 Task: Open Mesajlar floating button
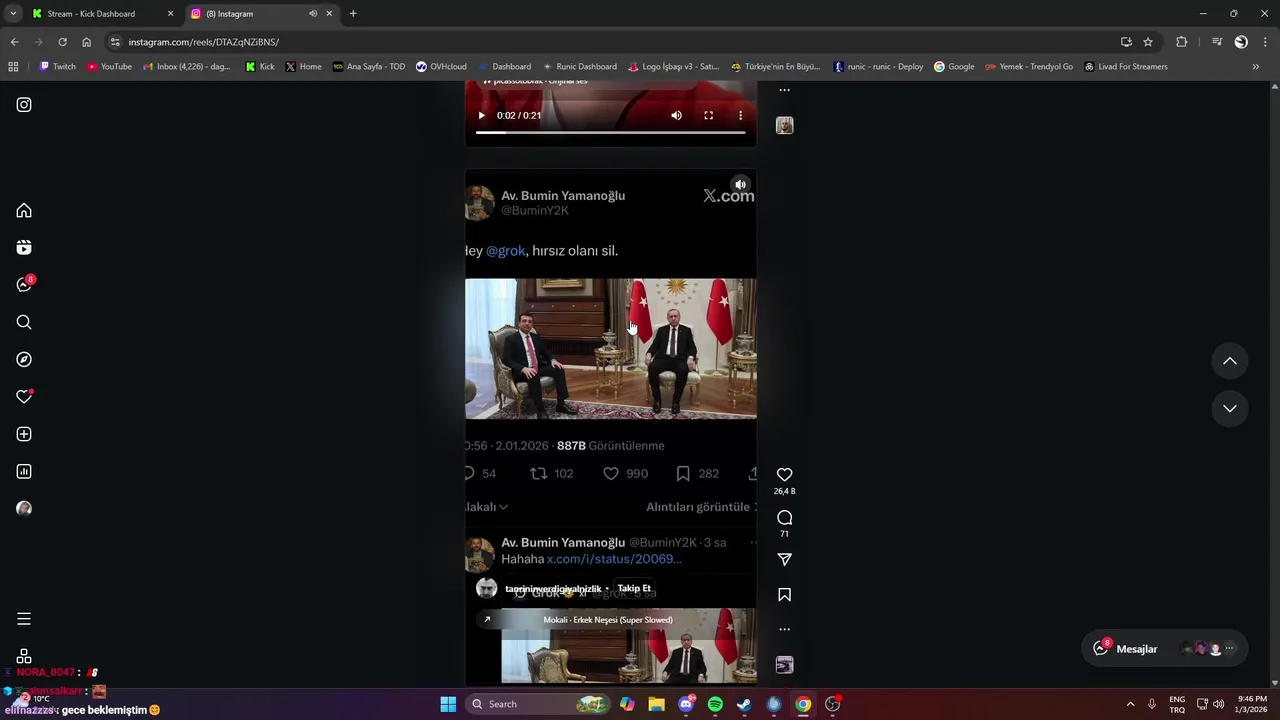point(1164,649)
